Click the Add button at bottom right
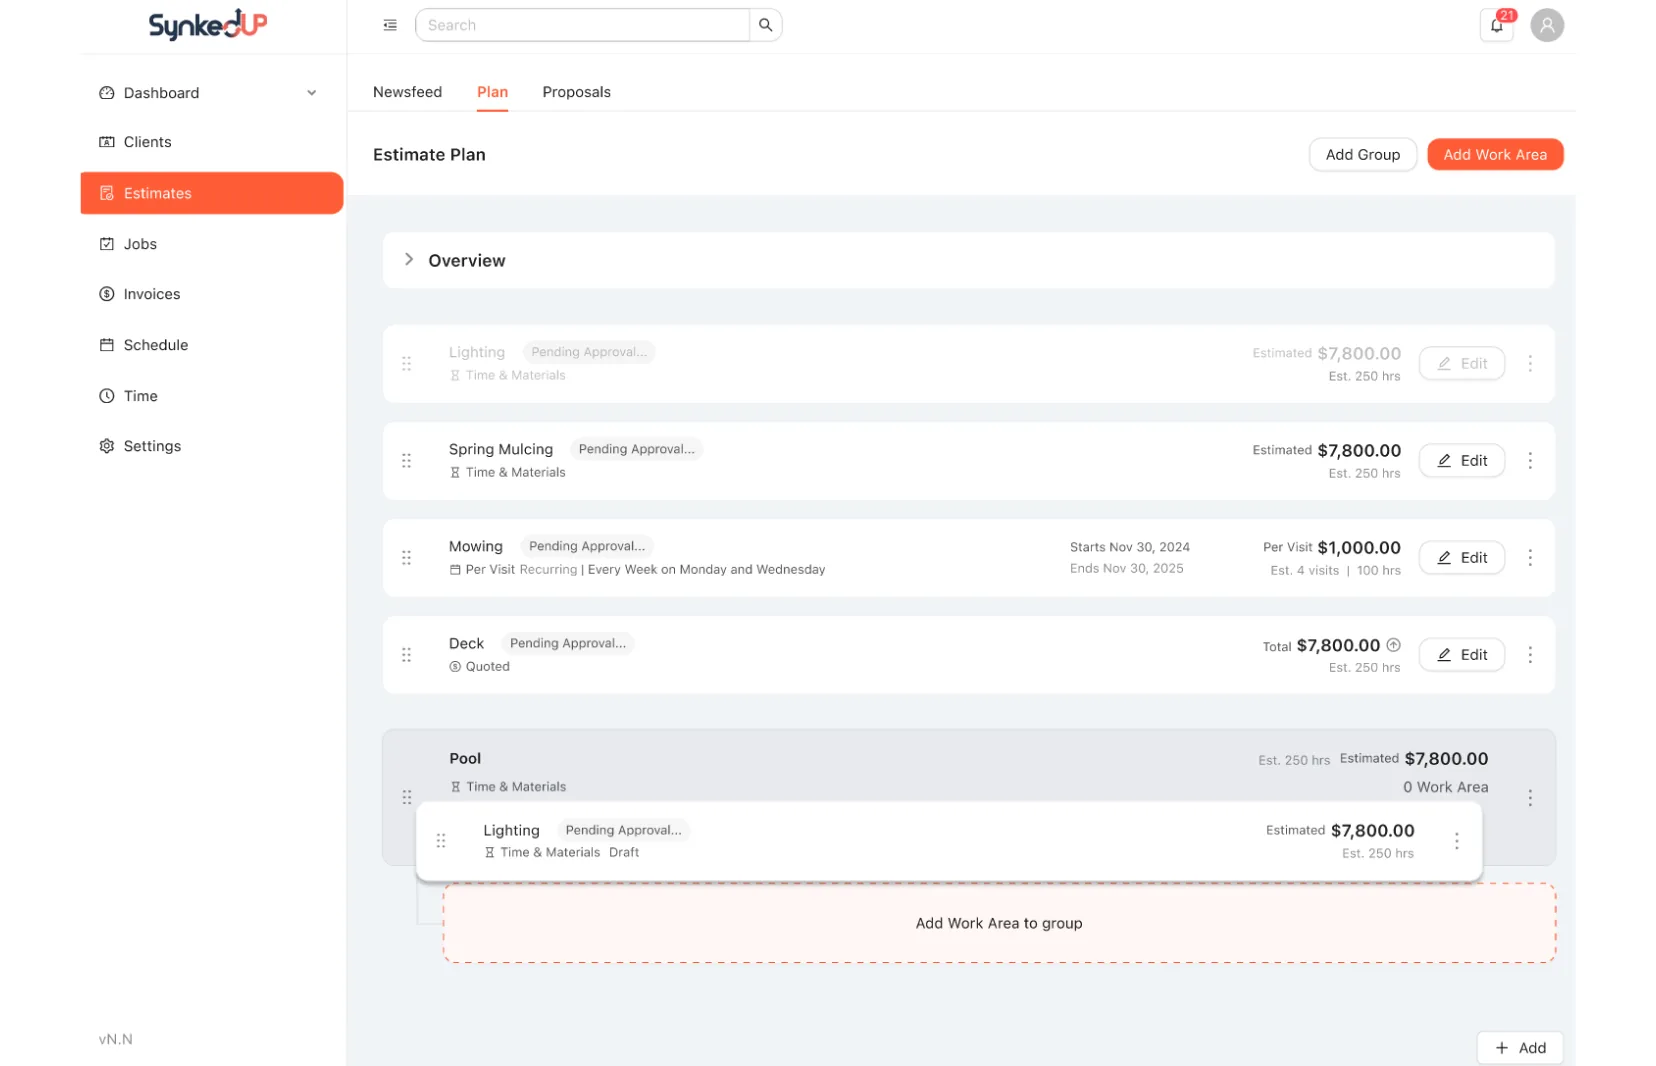The width and height of the screenshot is (1656, 1066). (1520, 1048)
